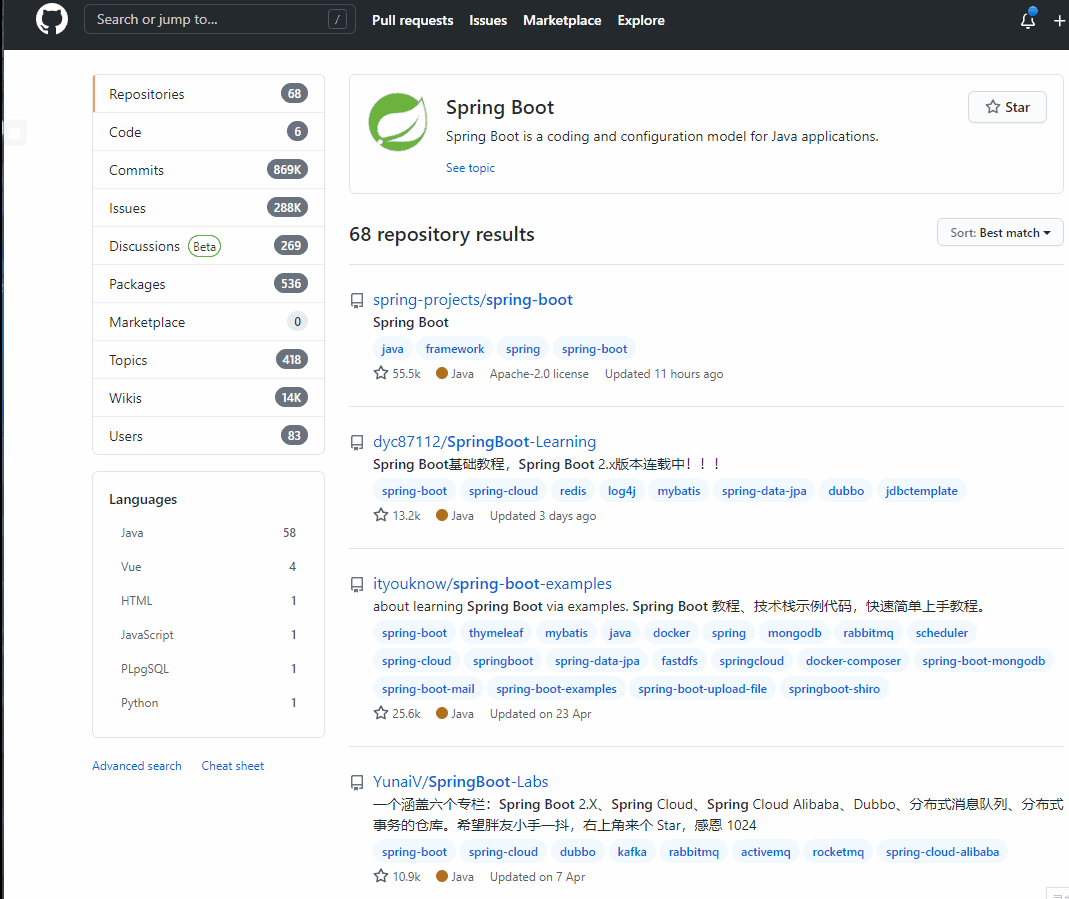Screen dimensions: 1069x899
Task: Open Issues in the top navigation
Action: (x=488, y=20)
